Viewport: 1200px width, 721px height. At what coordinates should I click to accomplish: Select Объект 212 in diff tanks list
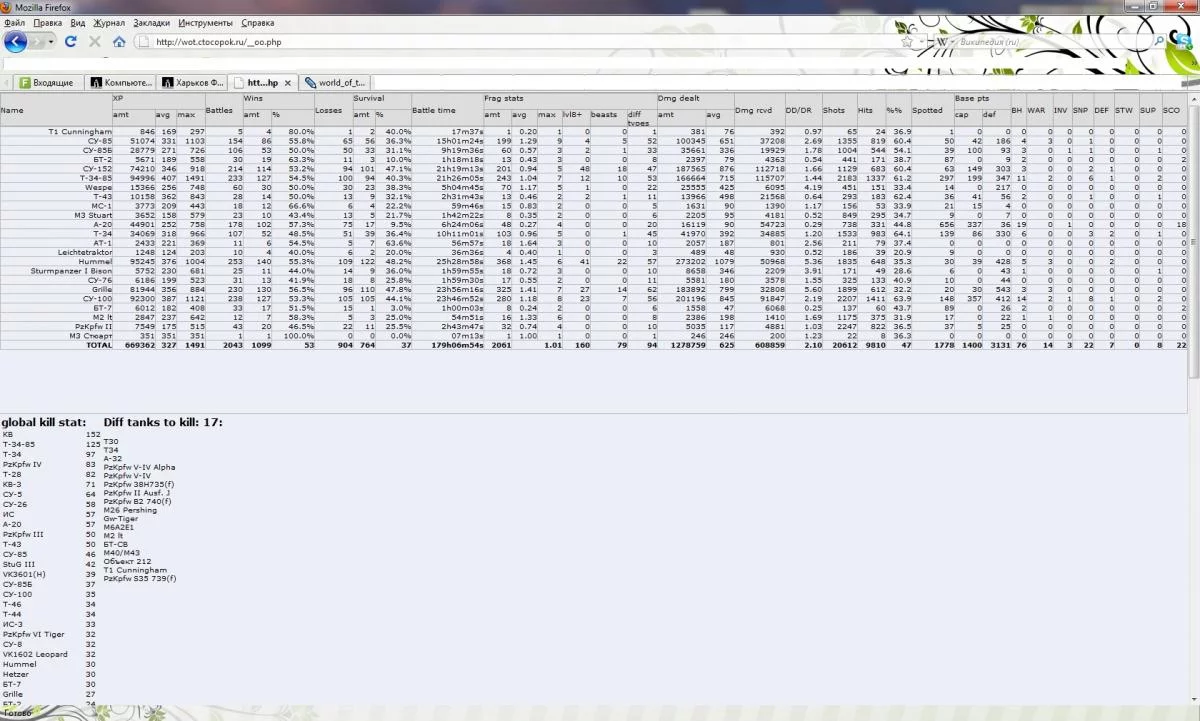coord(127,562)
